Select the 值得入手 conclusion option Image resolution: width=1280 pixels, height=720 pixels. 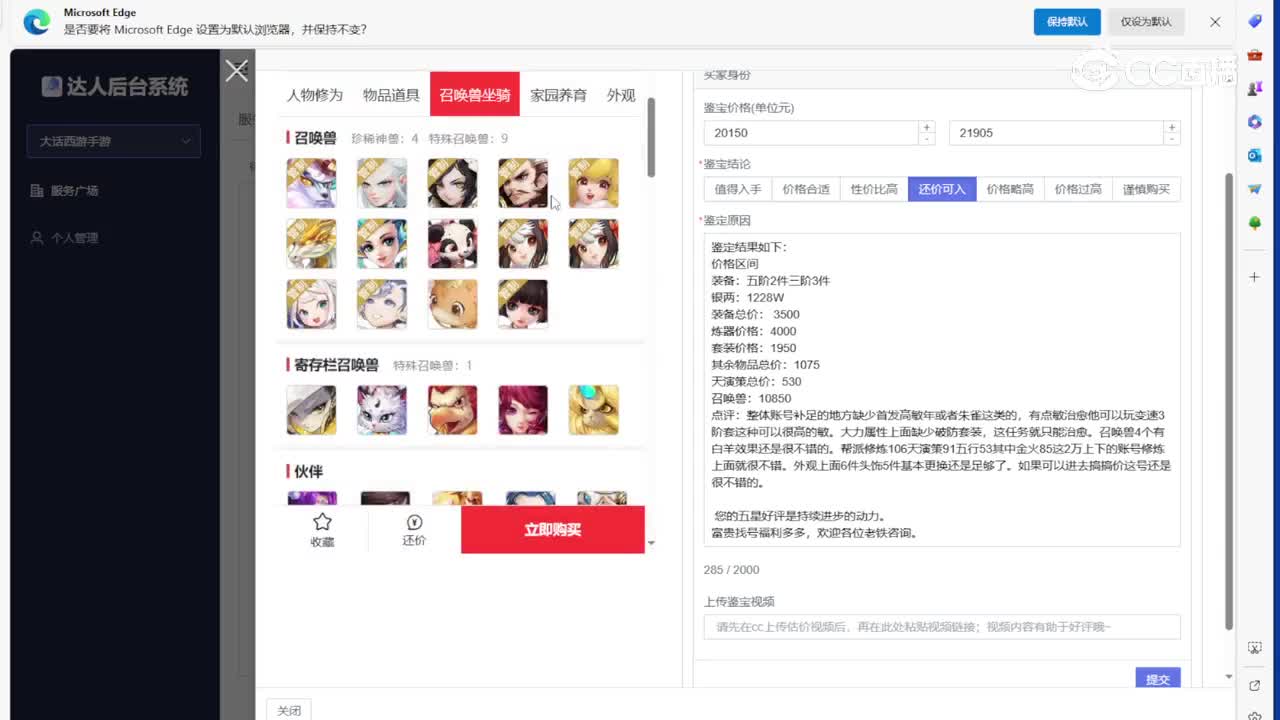[738, 189]
